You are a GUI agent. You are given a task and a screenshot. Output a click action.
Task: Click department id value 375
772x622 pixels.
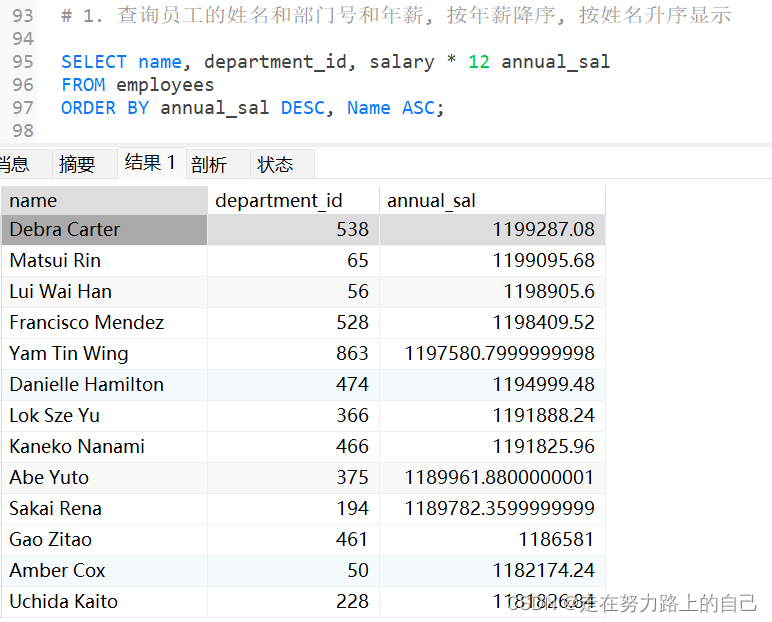click(x=293, y=478)
